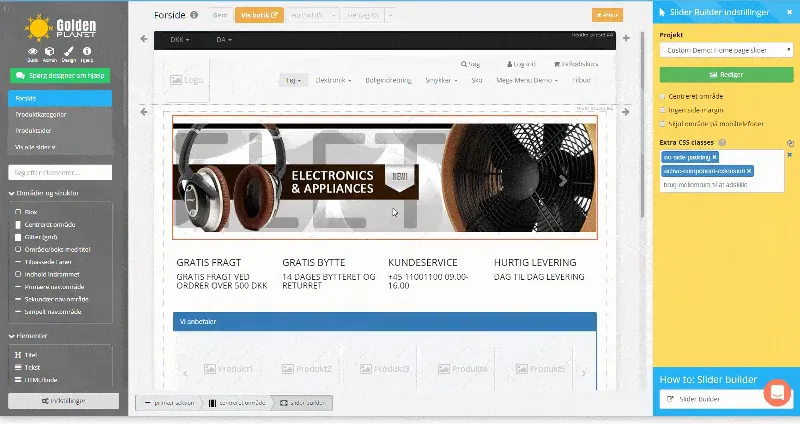This screenshot has width=800, height=424.
Task: Open the orange chat widget
Action: [x=777, y=393]
